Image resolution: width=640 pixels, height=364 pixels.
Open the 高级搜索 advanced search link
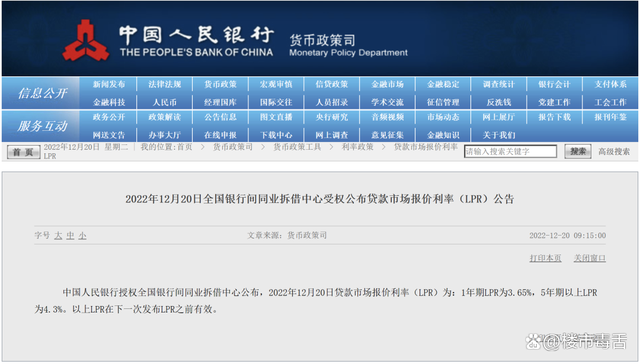click(614, 152)
